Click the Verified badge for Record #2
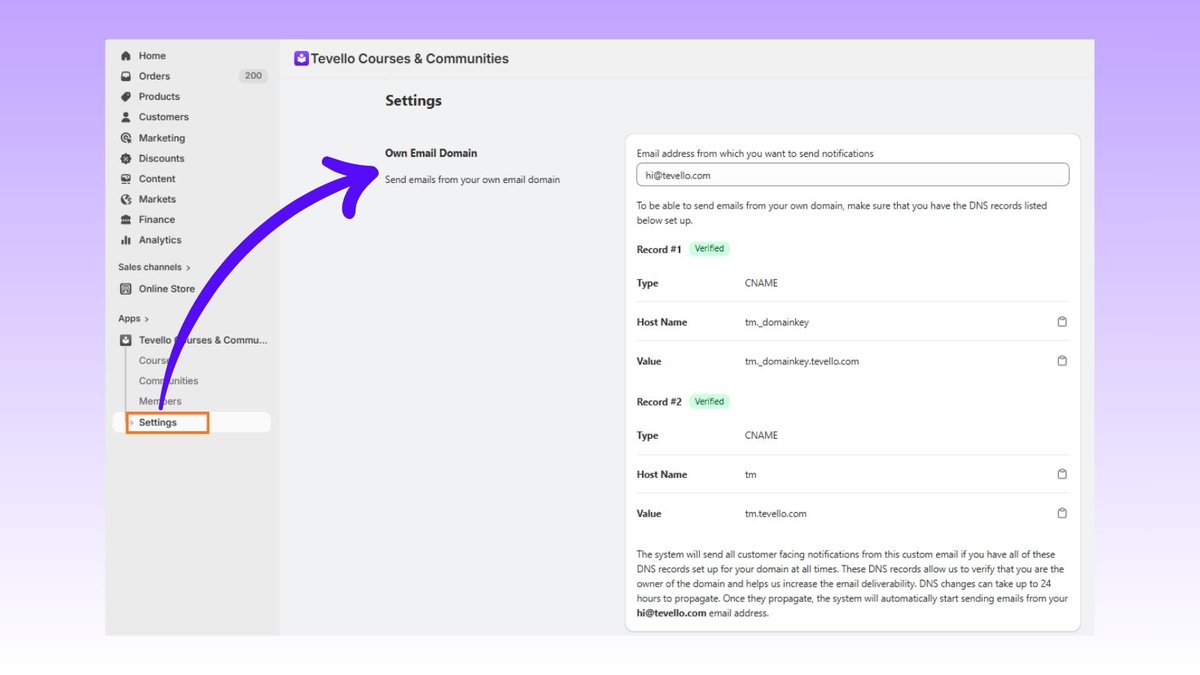Viewport: 1200px width, 675px height. 709,401
